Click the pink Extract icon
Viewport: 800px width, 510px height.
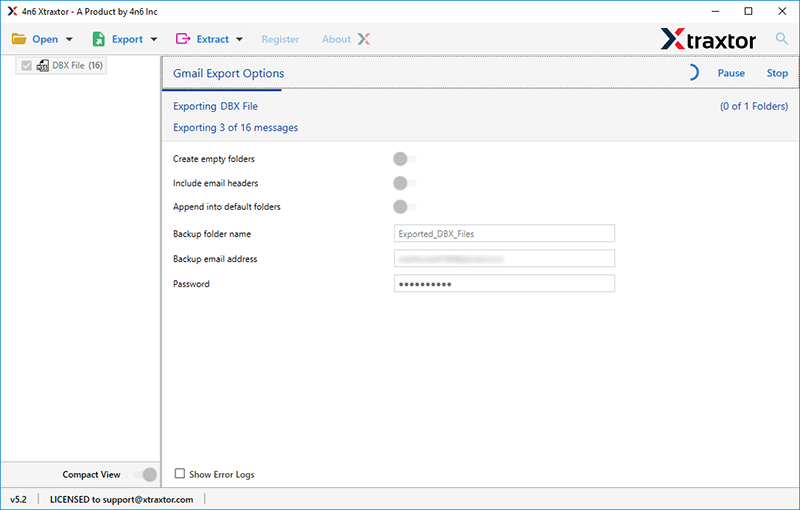coord(183,39)
